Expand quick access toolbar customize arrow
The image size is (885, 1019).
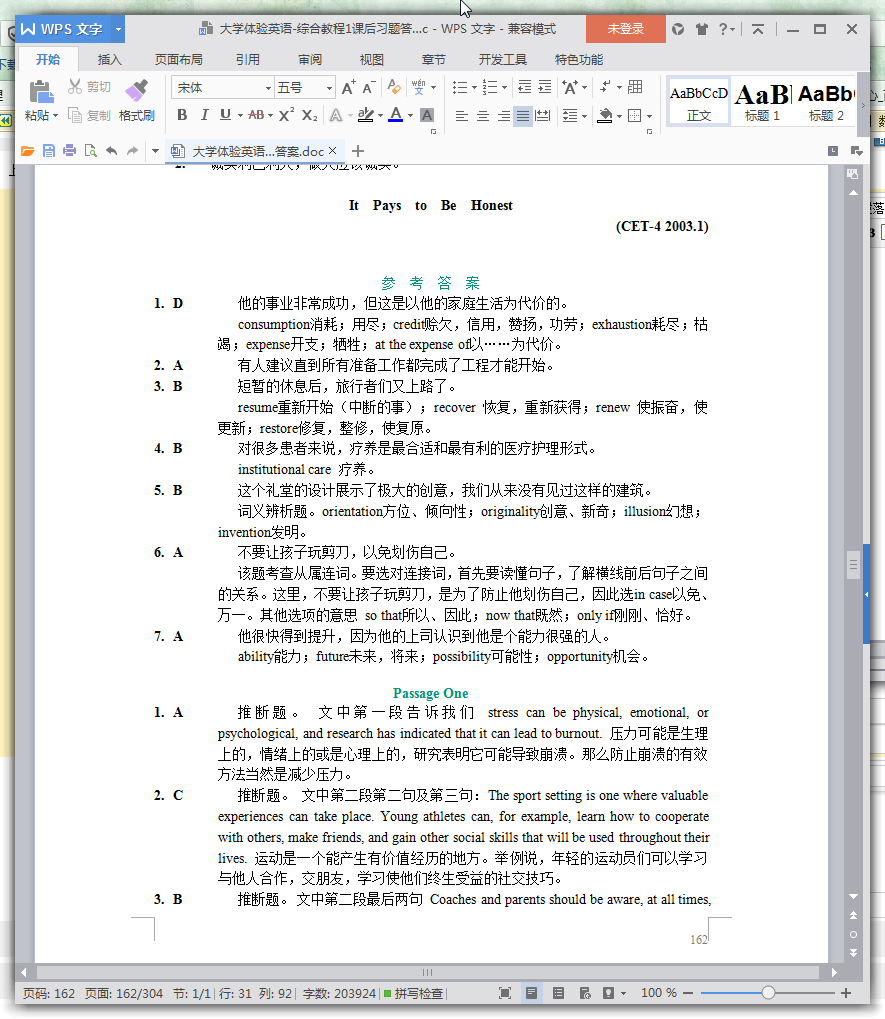point(155,151)
